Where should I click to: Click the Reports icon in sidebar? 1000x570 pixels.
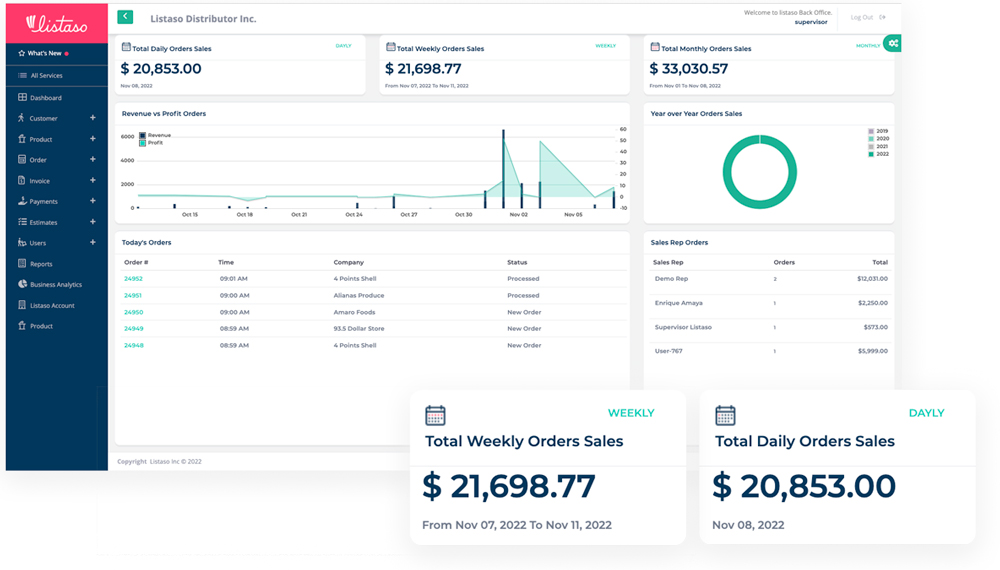(22, 263)
